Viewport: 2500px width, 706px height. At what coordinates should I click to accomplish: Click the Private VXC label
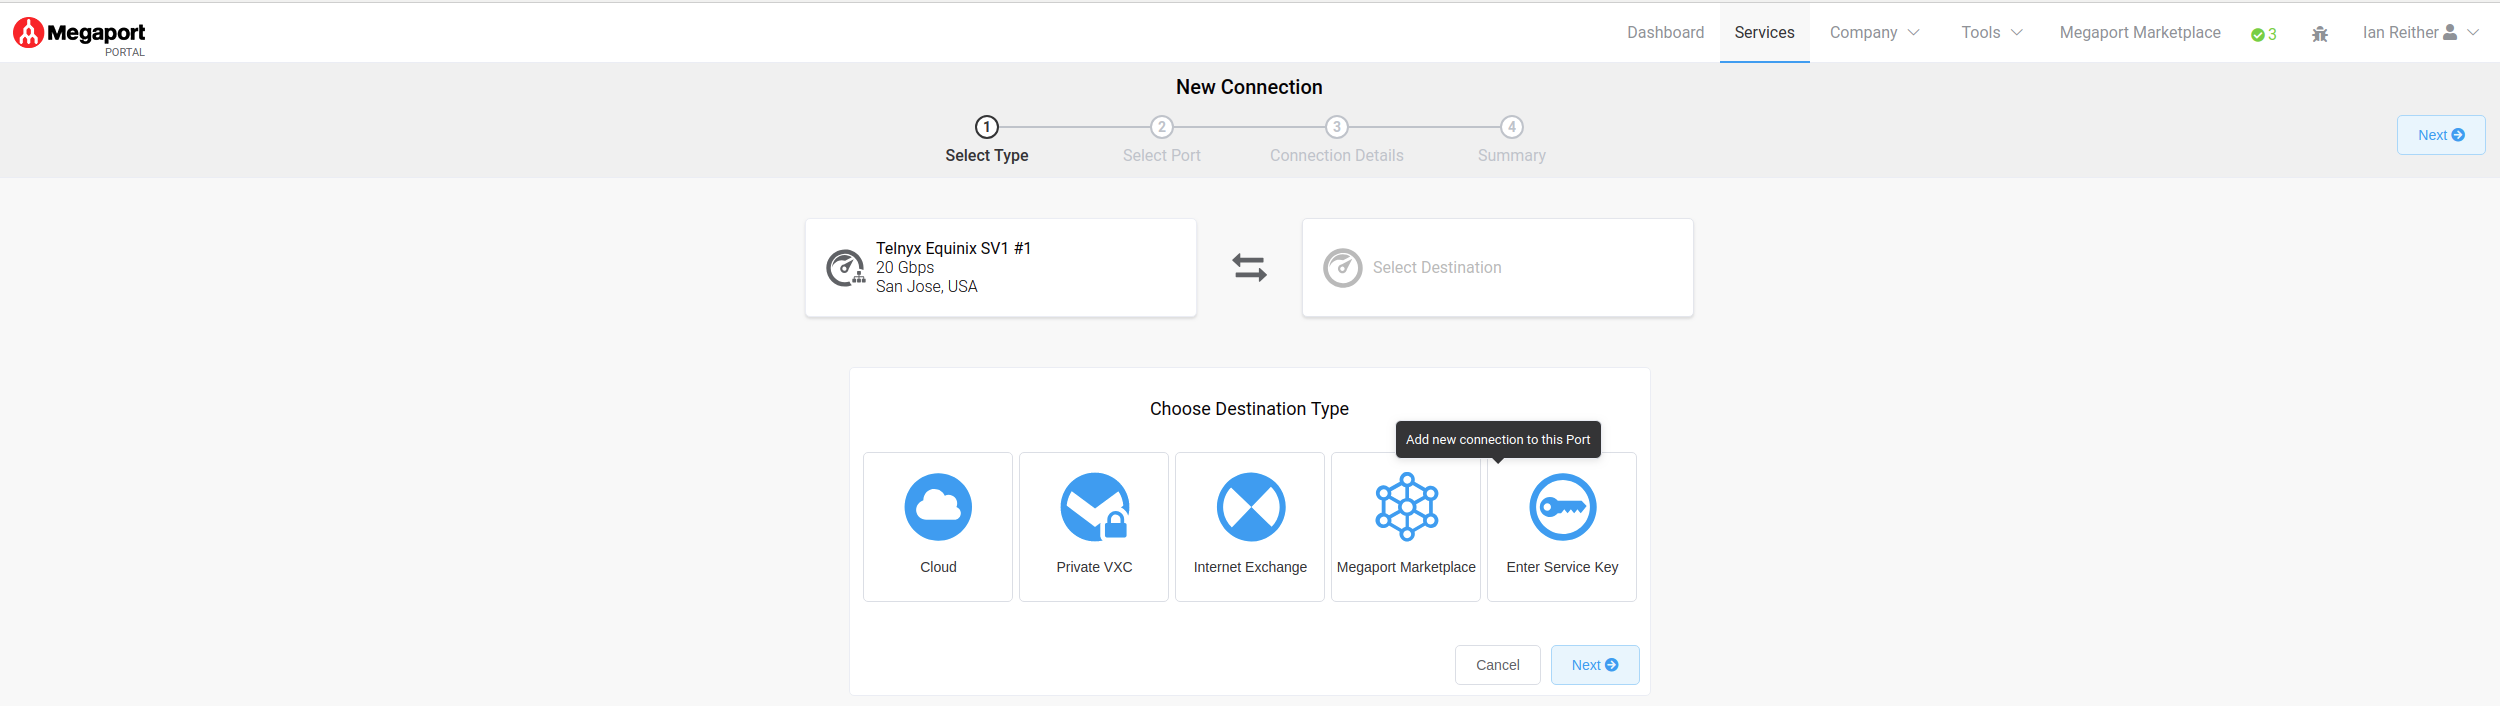tap(1095, 567)
